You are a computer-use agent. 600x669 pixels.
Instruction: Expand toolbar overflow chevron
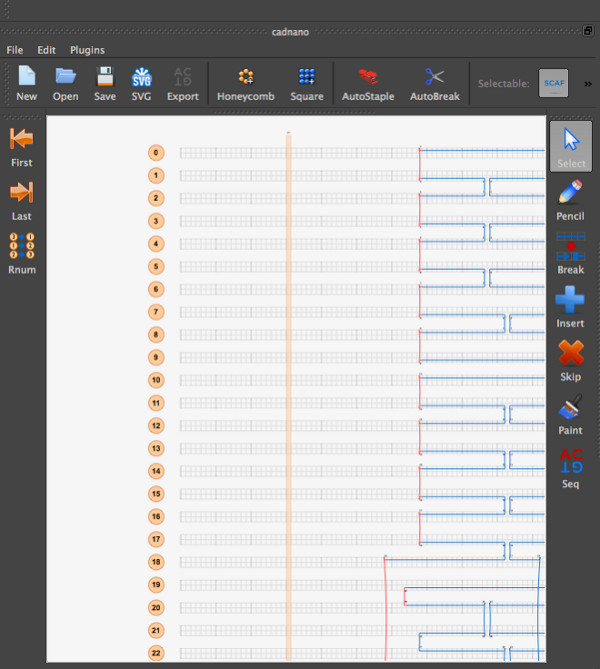click(587, 84)
